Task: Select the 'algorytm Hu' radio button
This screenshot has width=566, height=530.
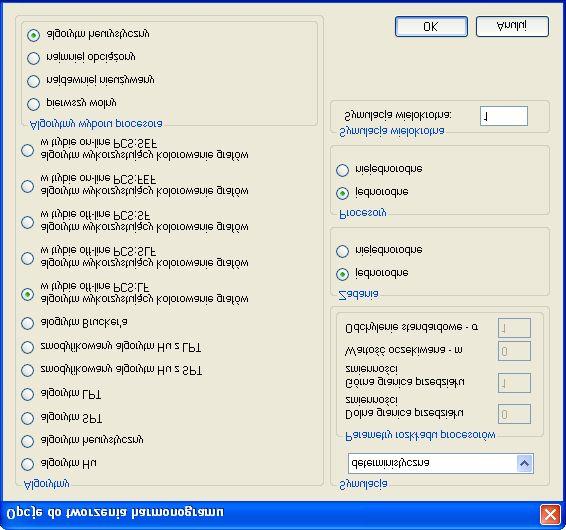Action: tap(27, 464)
